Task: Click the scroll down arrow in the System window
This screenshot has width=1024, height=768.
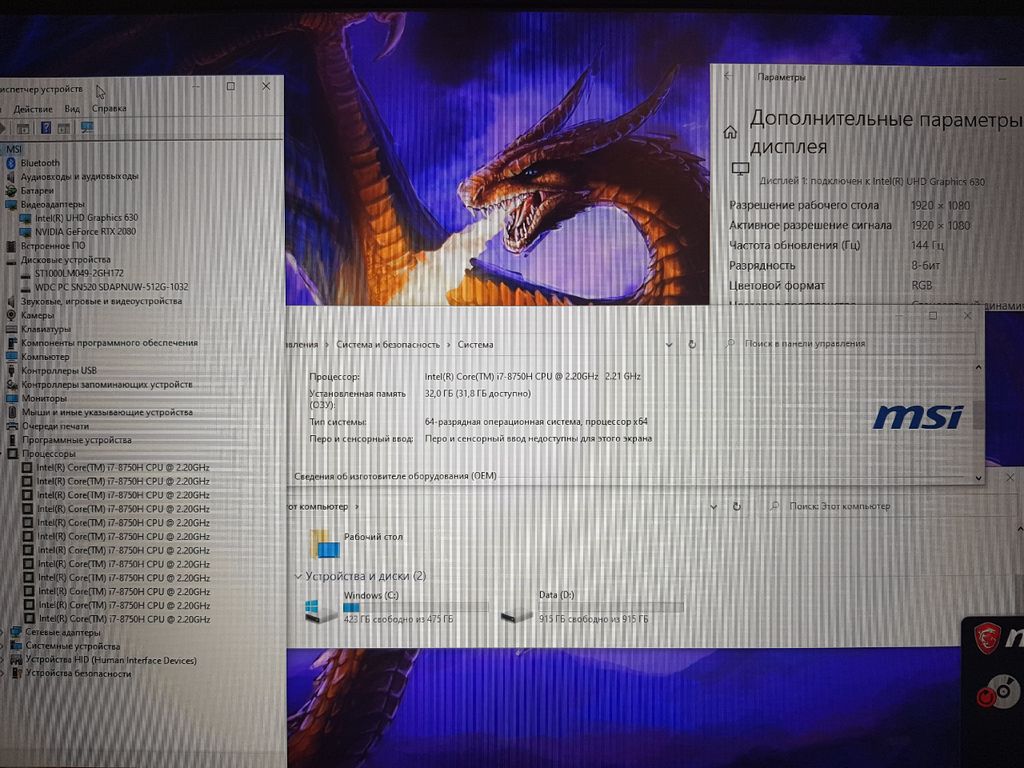Action: [x=978, y=478]
